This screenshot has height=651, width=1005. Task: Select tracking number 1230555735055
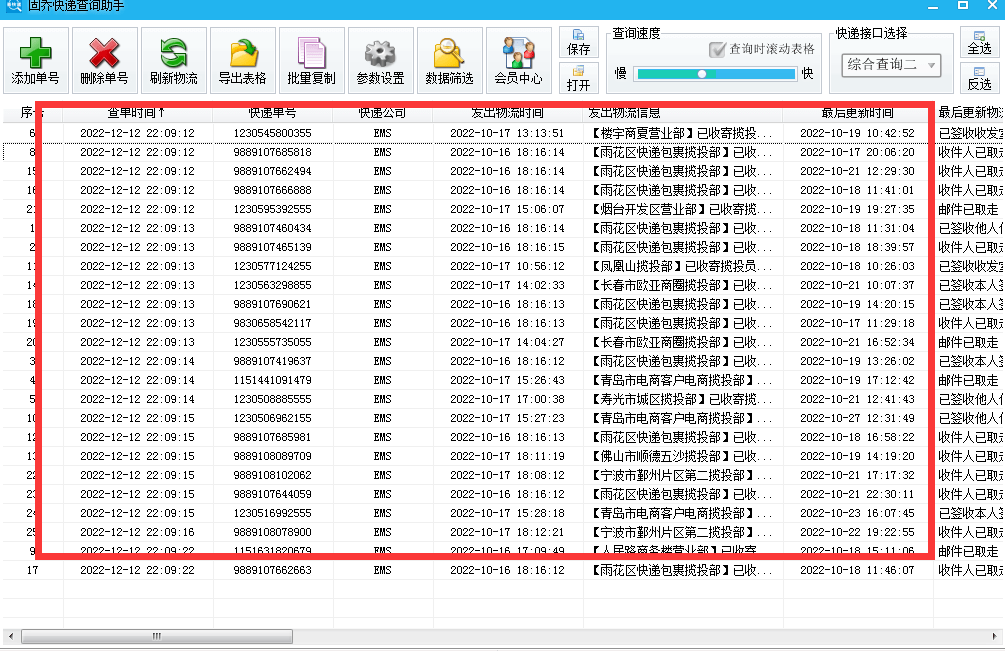click(272, 342)
